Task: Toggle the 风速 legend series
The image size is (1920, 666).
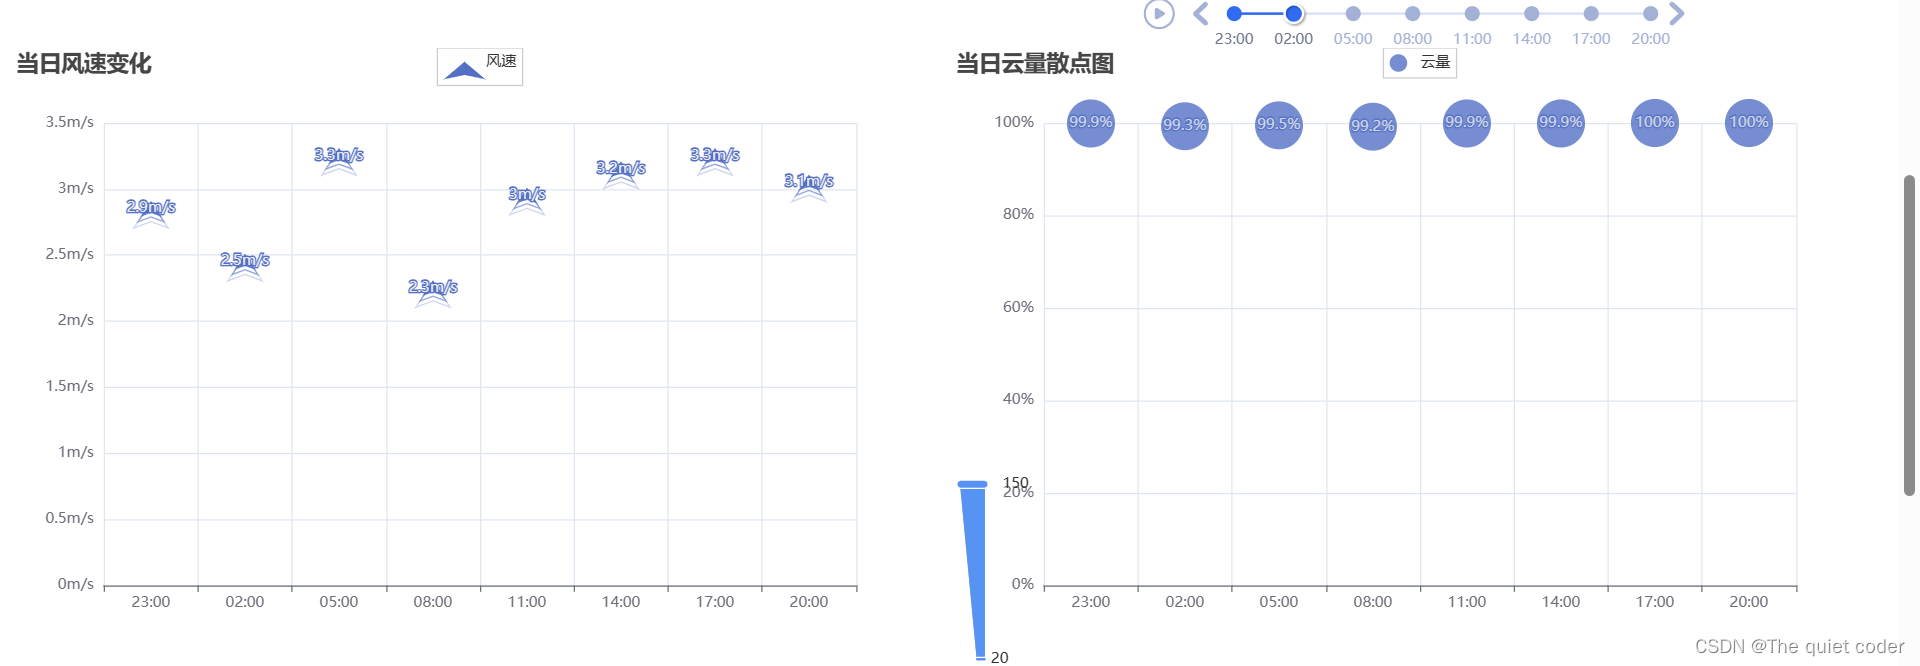Action: pos(480,67)
